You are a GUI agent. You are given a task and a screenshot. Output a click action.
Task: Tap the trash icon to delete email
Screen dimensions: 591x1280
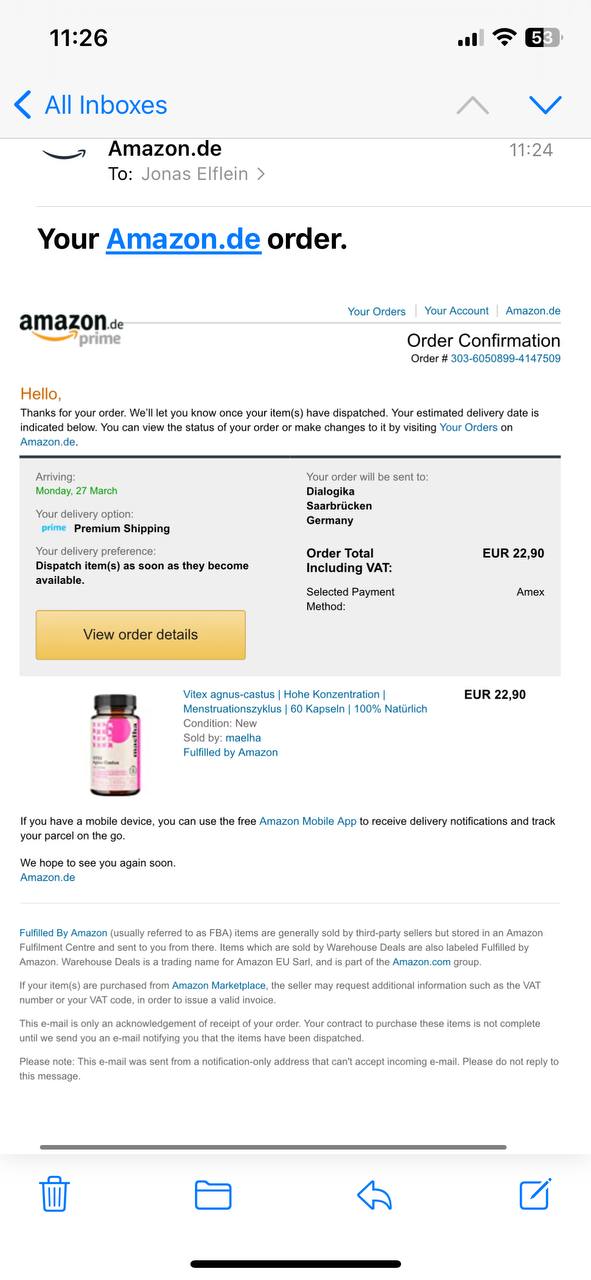click(x=54, y=1194)
